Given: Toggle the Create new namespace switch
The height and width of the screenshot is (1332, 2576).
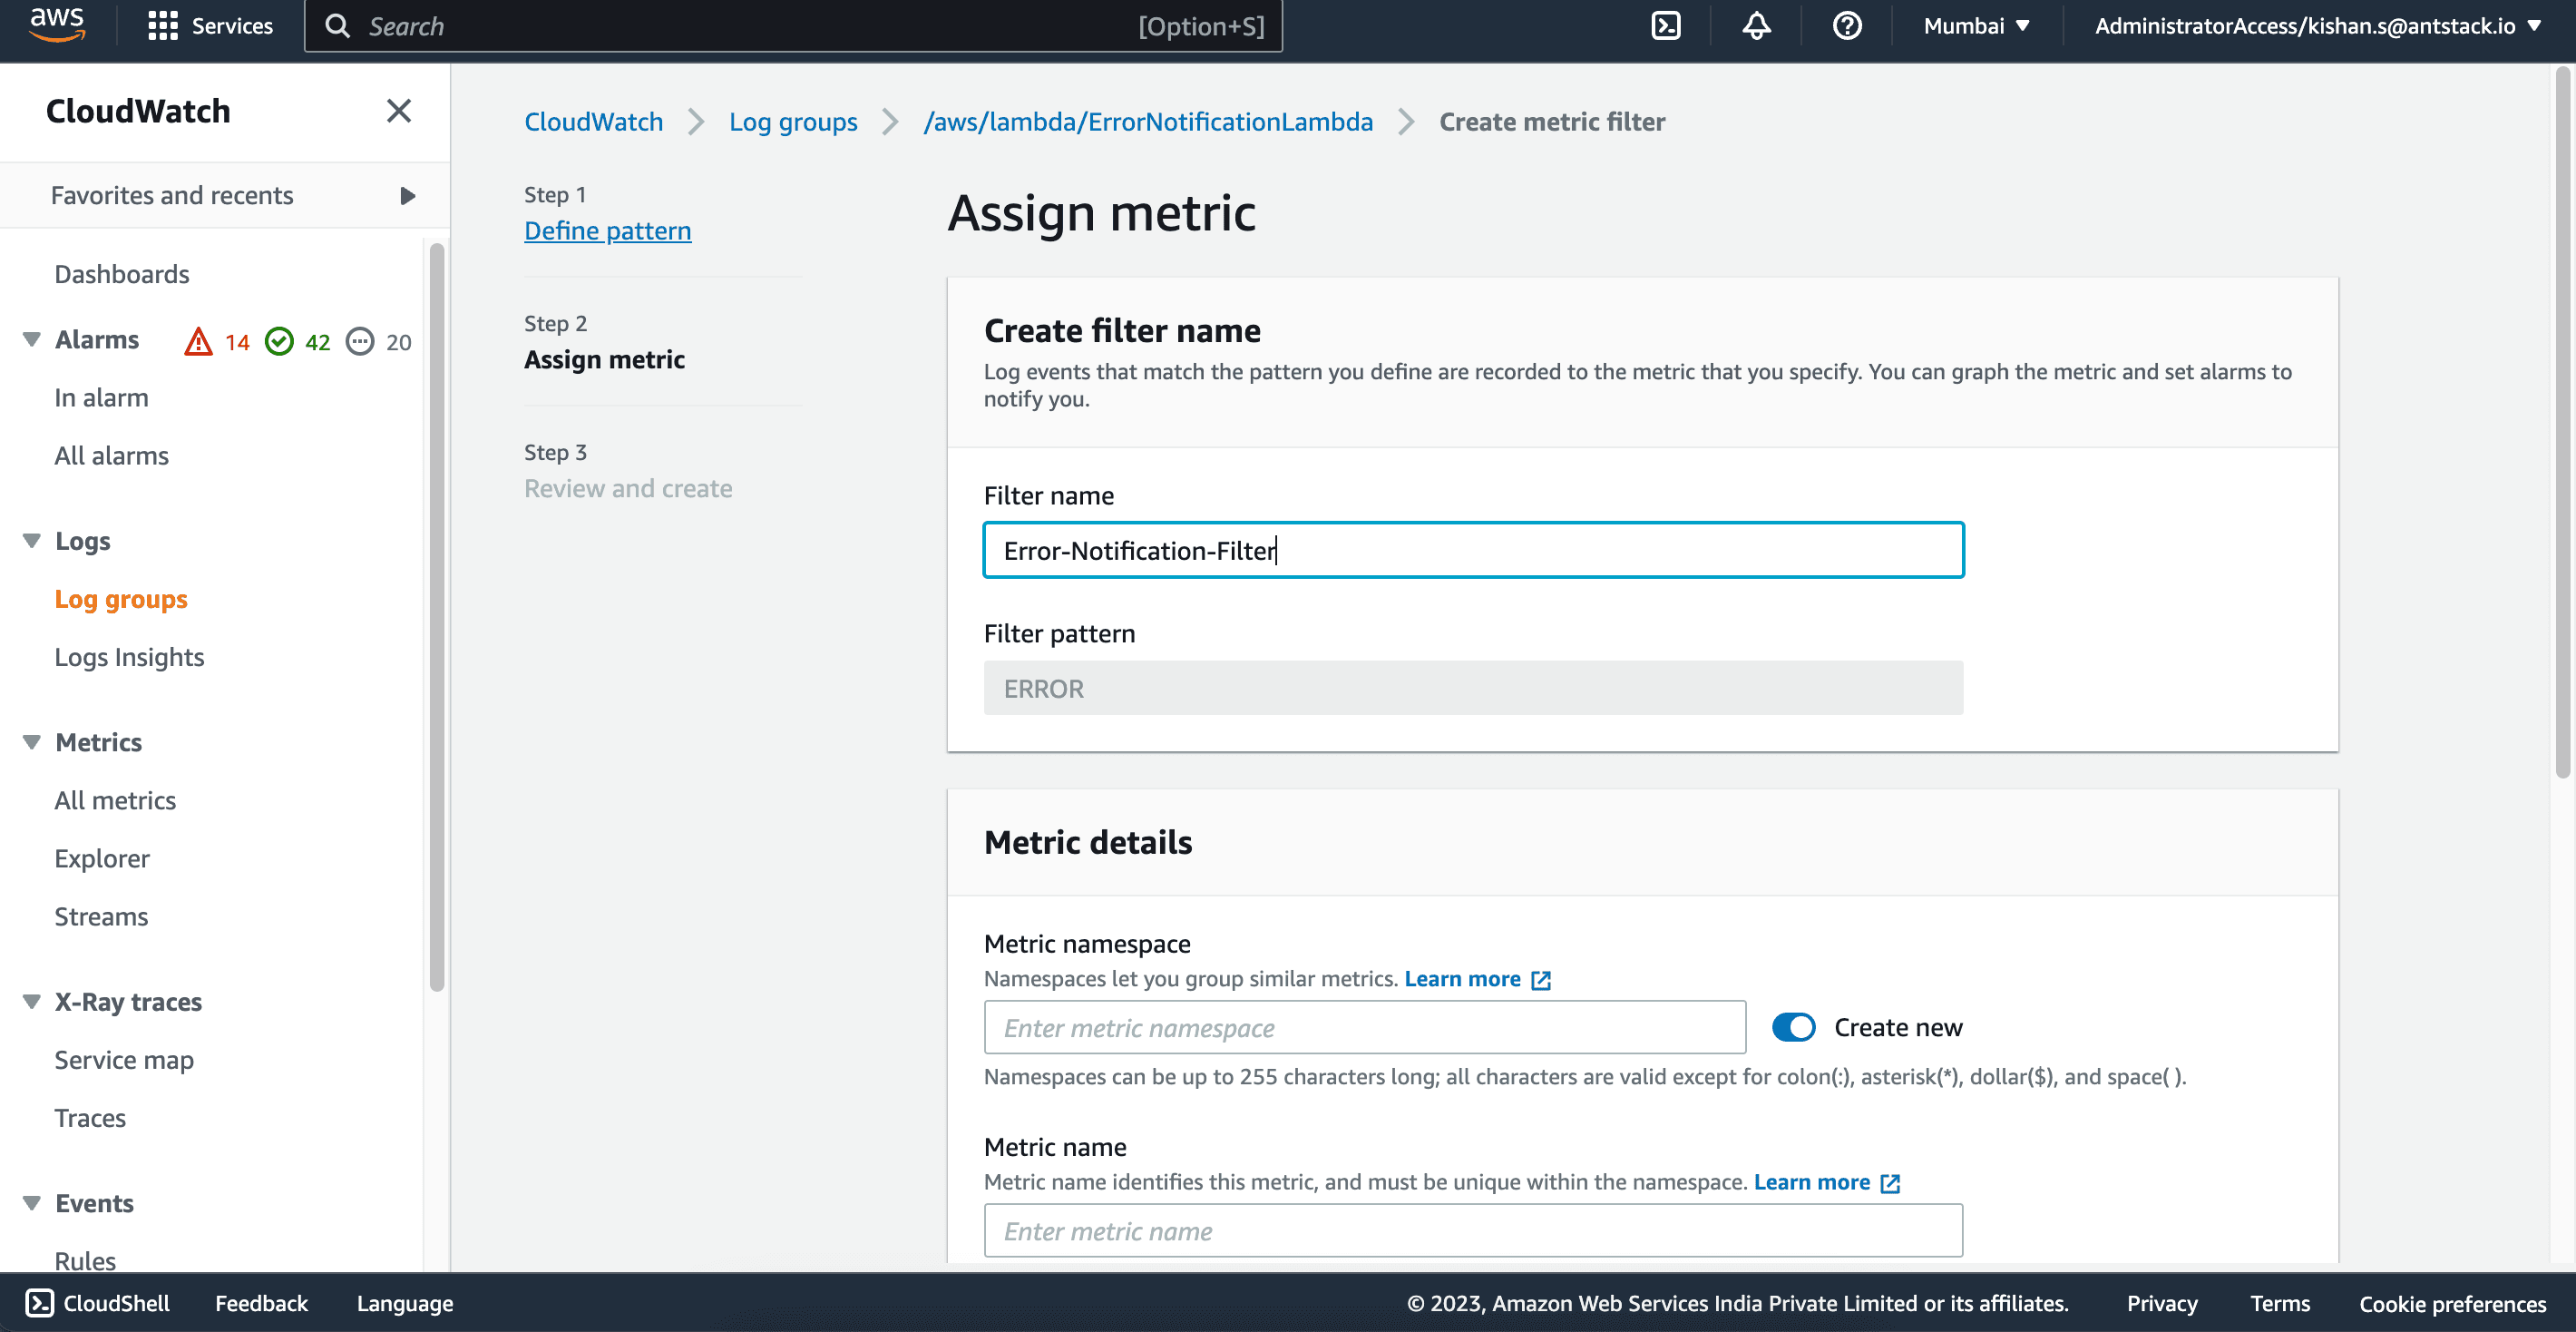Looking at the screenshot, I should pyautogui.click(x=1793, y=1027).
